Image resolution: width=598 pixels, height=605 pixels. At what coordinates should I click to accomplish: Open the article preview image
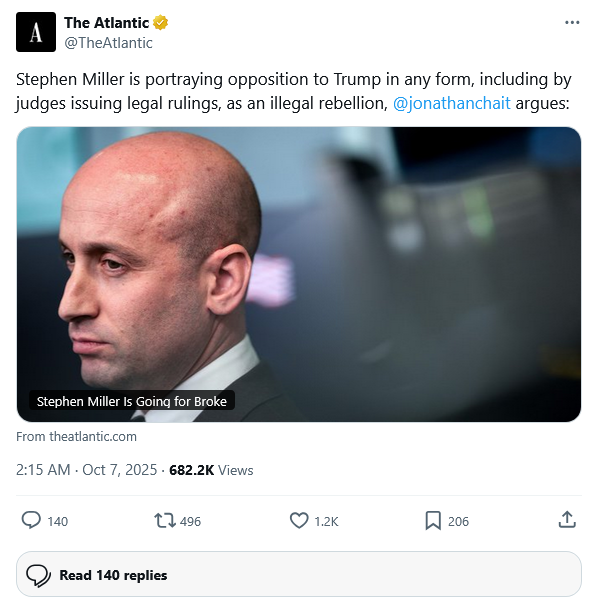(299, 274)
